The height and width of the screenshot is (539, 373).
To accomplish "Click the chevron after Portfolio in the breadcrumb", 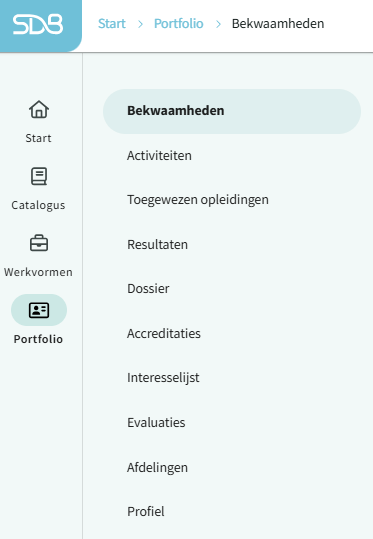I will click(x=218, y=24).
